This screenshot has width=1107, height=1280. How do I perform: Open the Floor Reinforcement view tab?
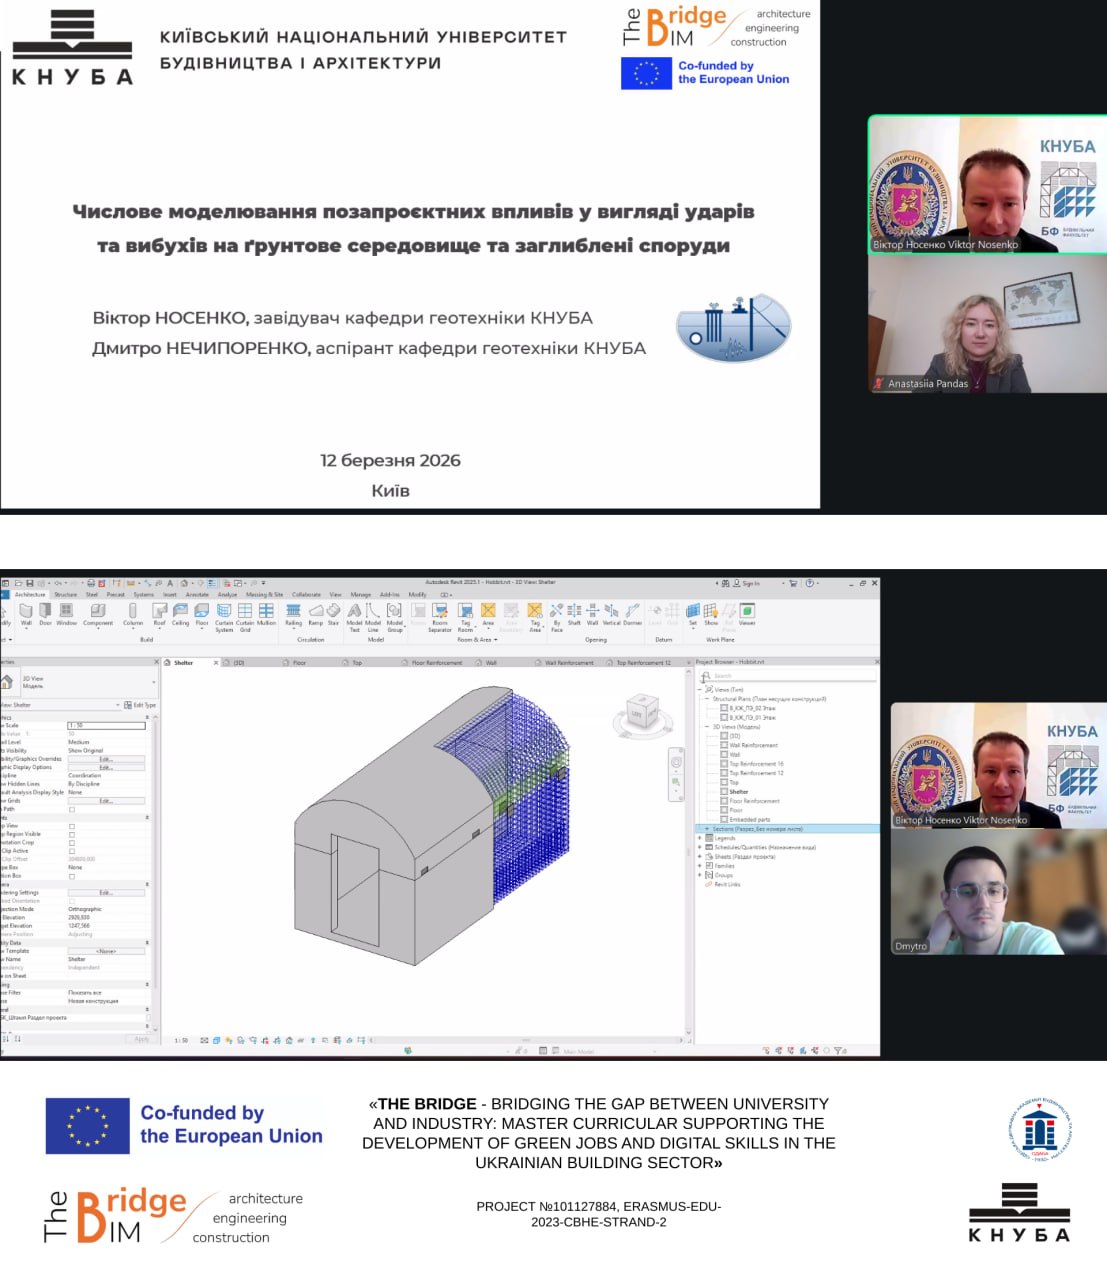coord(437,662)
